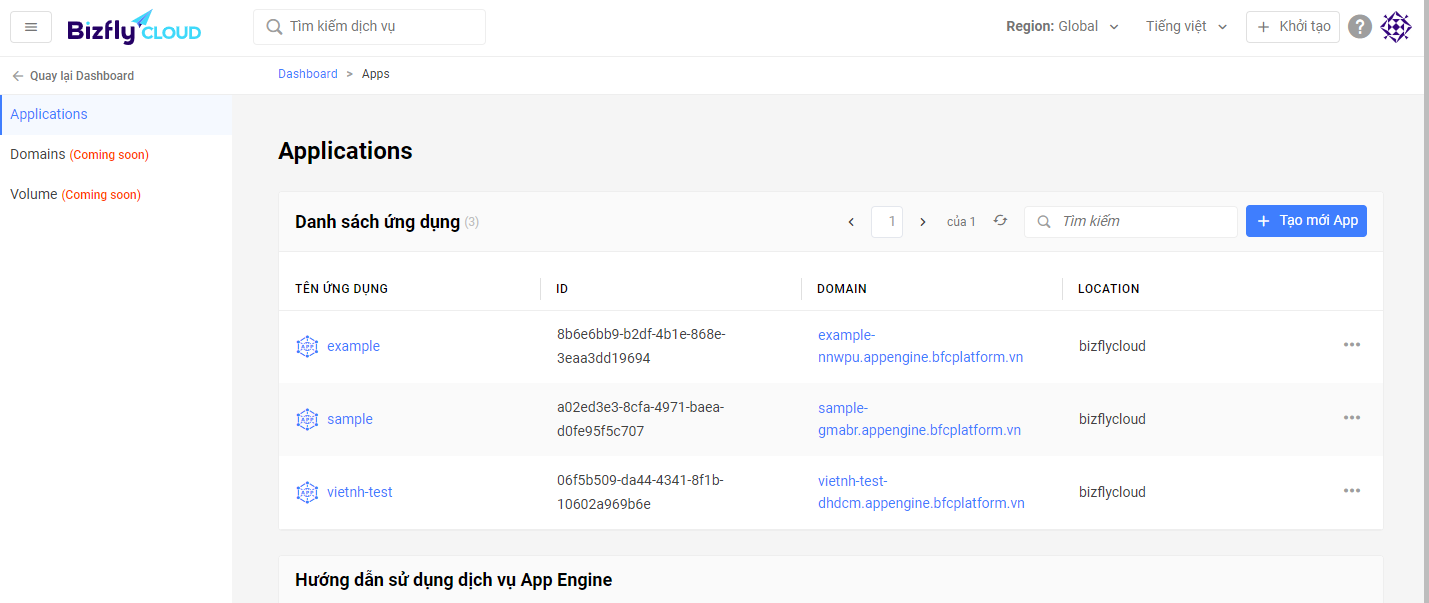This screenshot has height=603, width=1429.
Task: Select Applications in the sidebar
Action: coord(49,114)
